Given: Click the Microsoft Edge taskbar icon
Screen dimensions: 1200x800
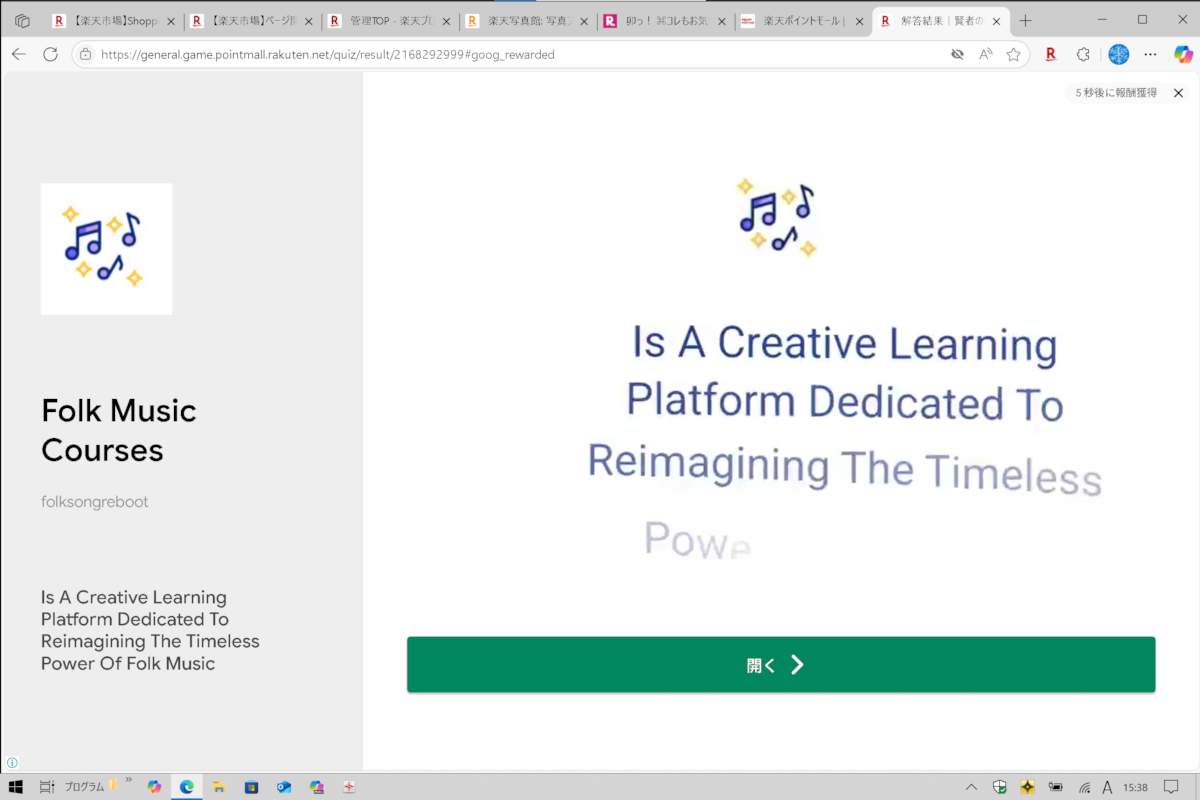Looking at the screenshot, I should tap(186, 787).
